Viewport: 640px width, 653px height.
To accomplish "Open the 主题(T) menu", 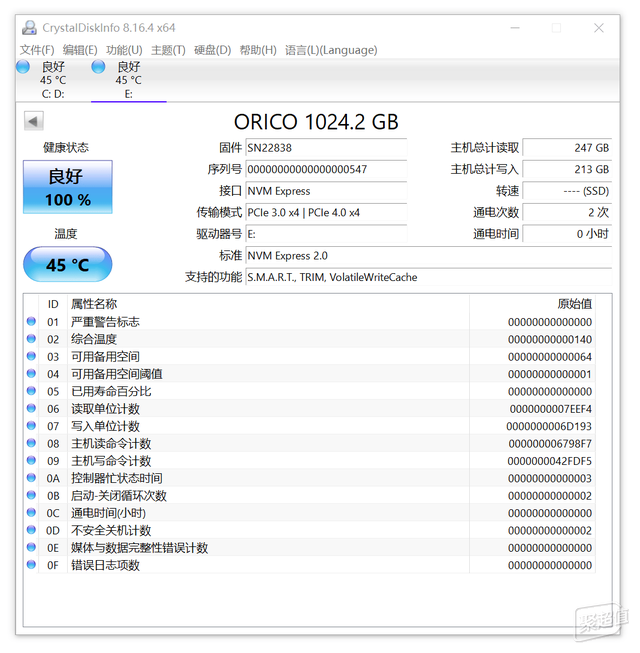I will 168,50.
